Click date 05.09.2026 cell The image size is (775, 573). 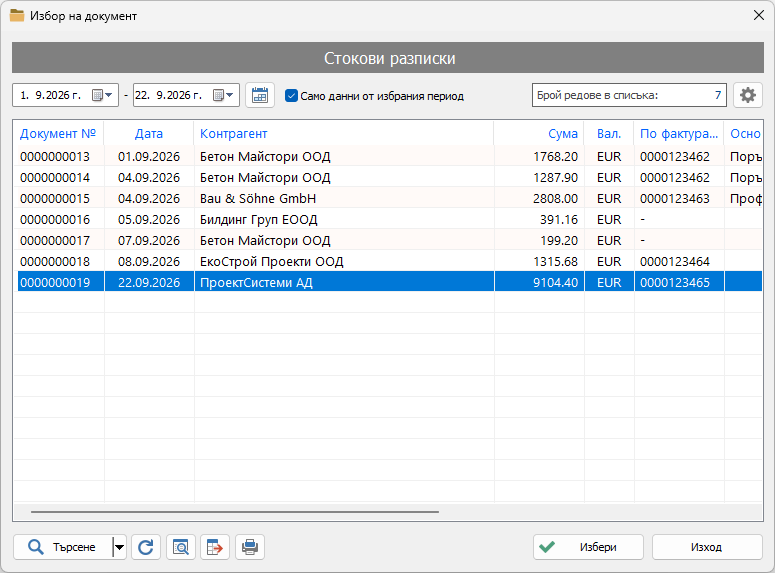click(149, 220)
